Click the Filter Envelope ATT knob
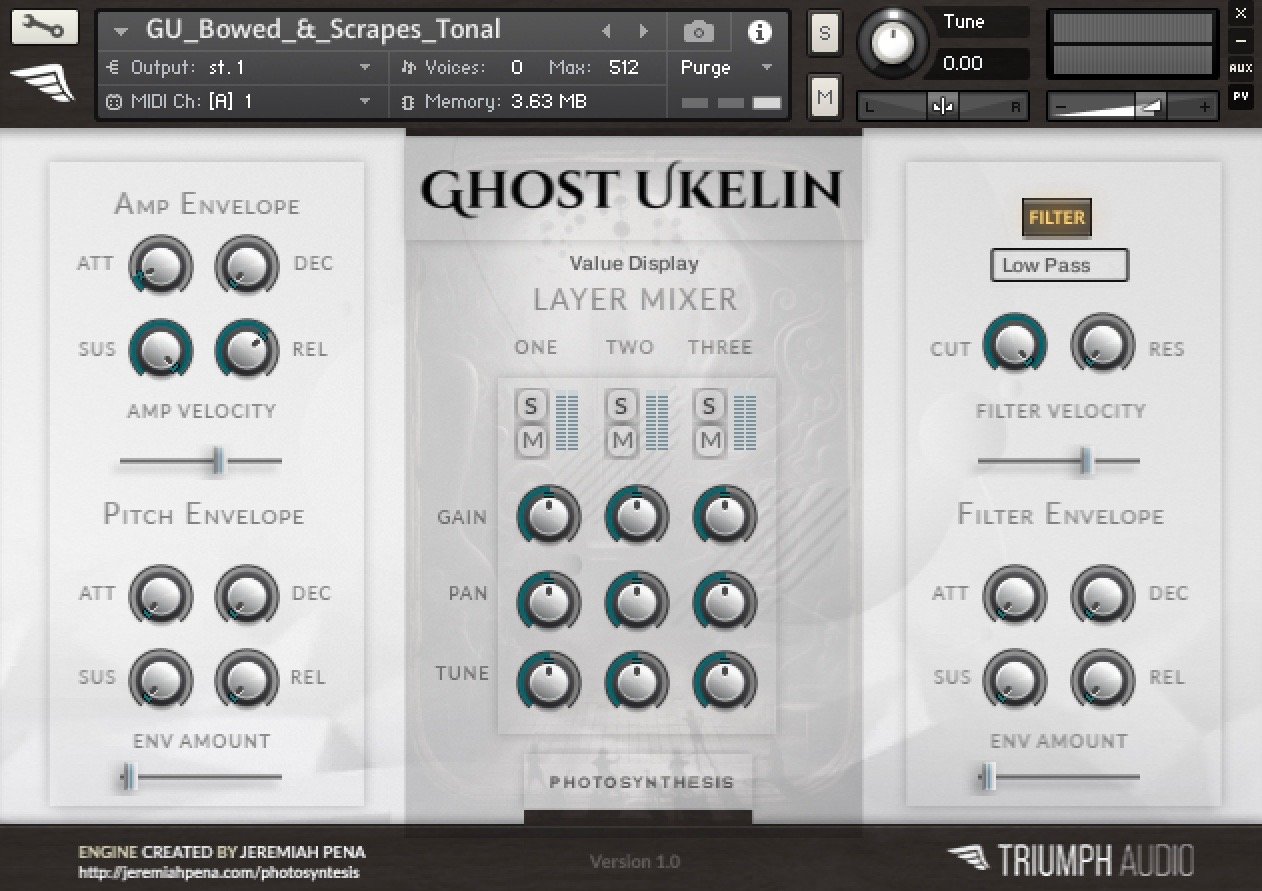Viewport: 1262px width, 891px height. point(1015,597)
